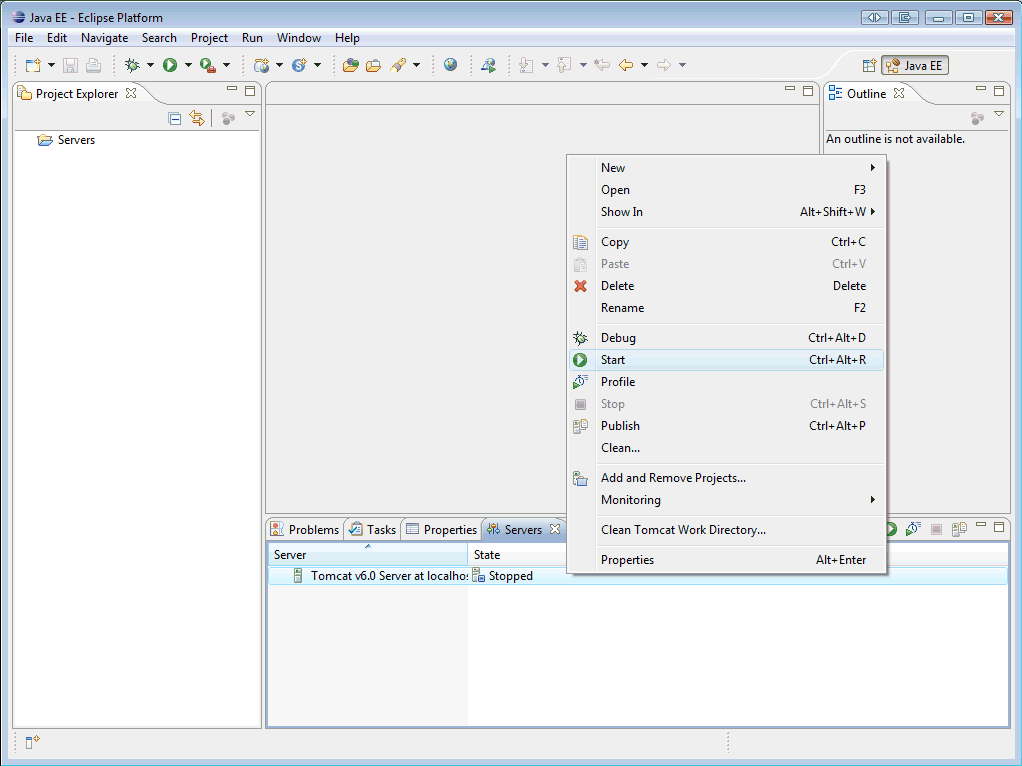Open the New wizard dropdown arrow
Viewport: 1022px width, 766px height.
(51, 65)
